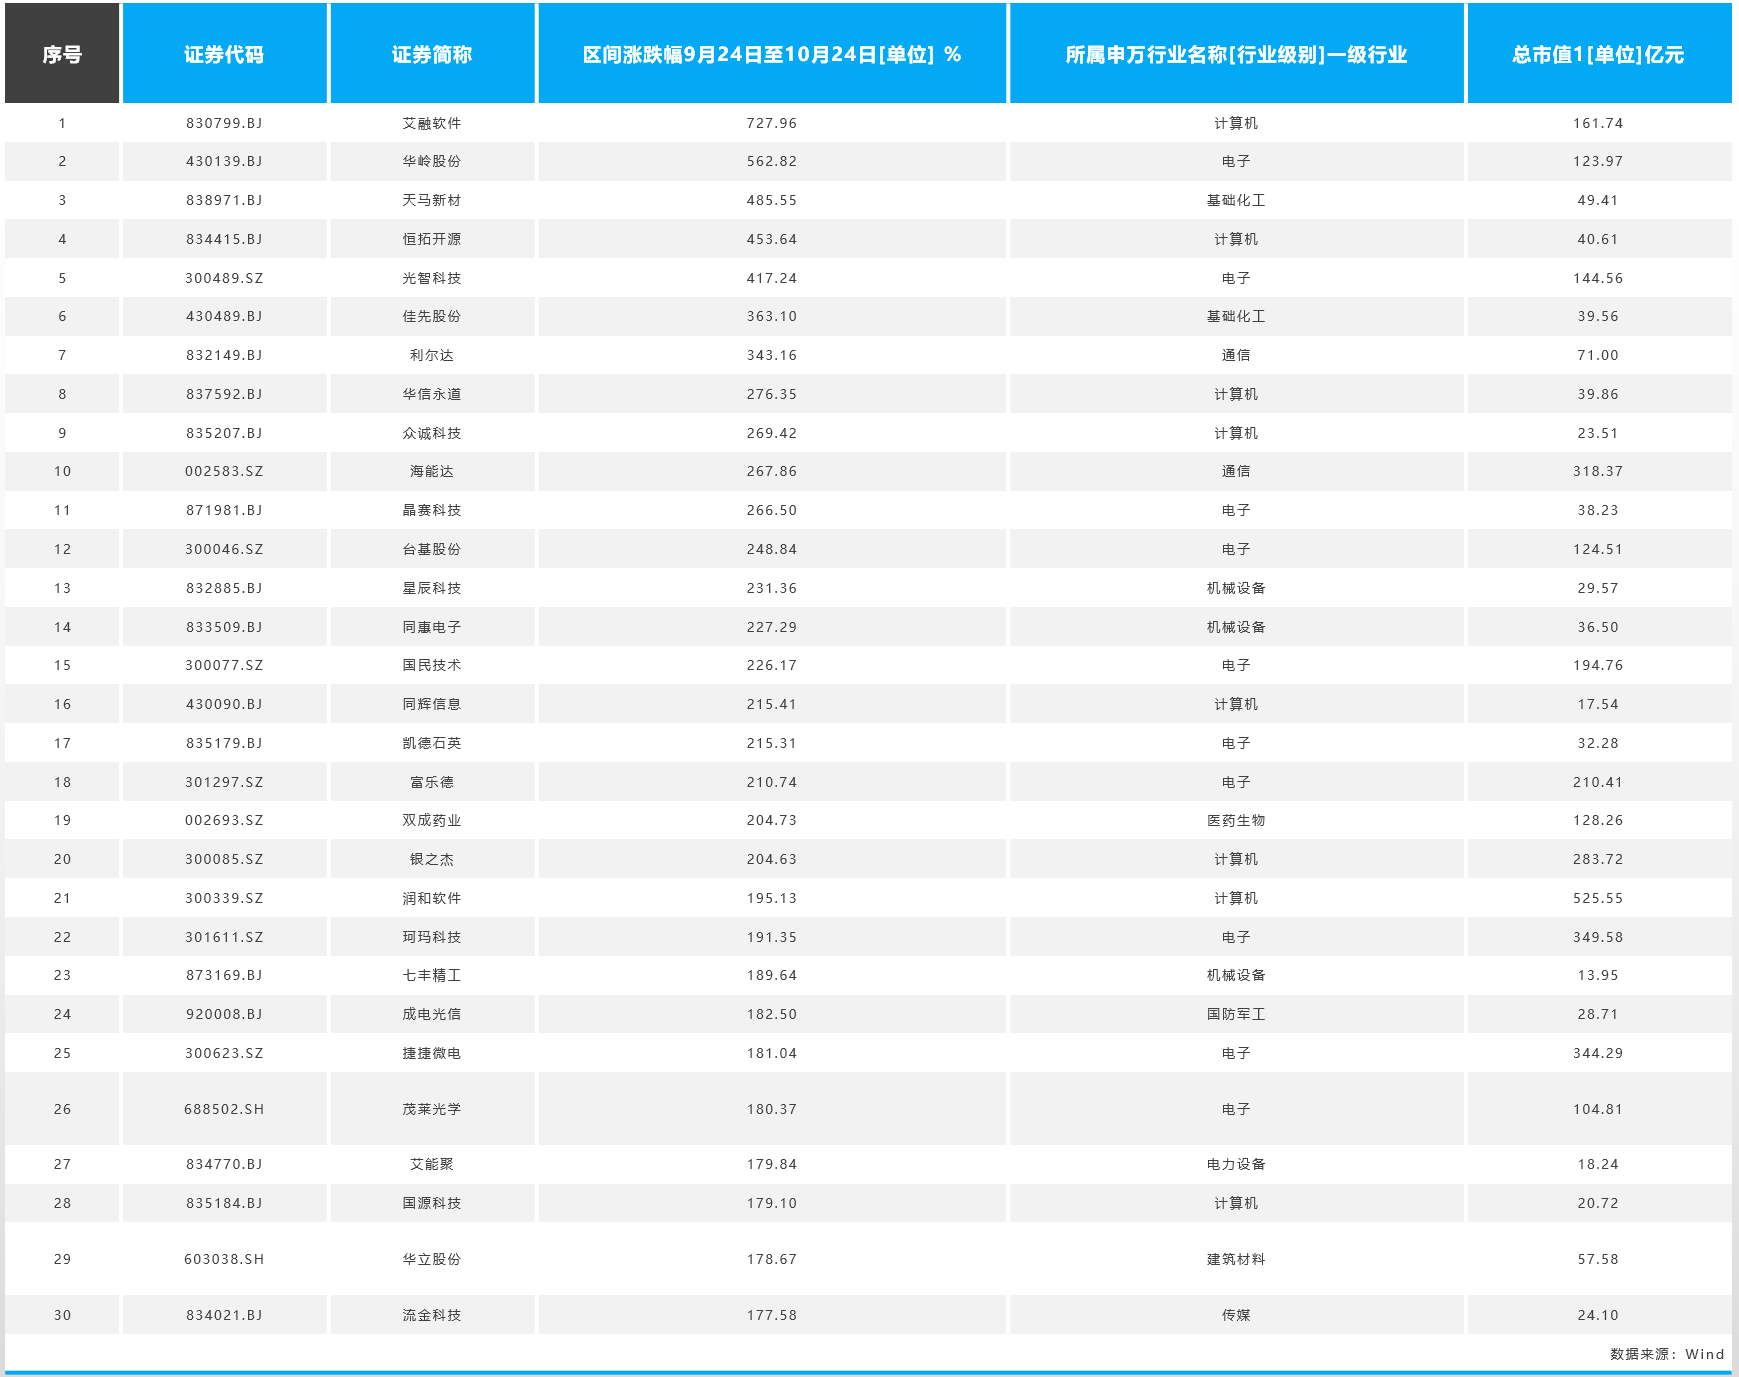Click market cap value 318.37
1739x1377 pixels.
[1598, 471]
